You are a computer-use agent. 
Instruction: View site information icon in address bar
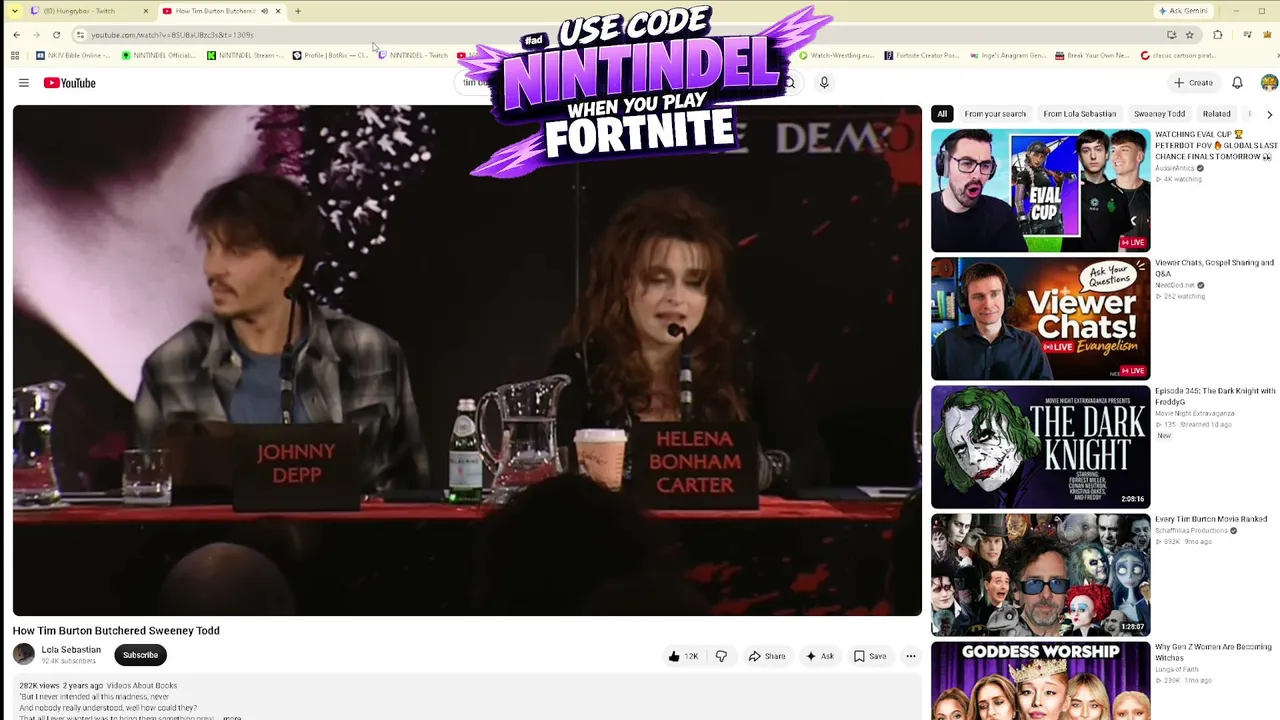tap(80, 35)
